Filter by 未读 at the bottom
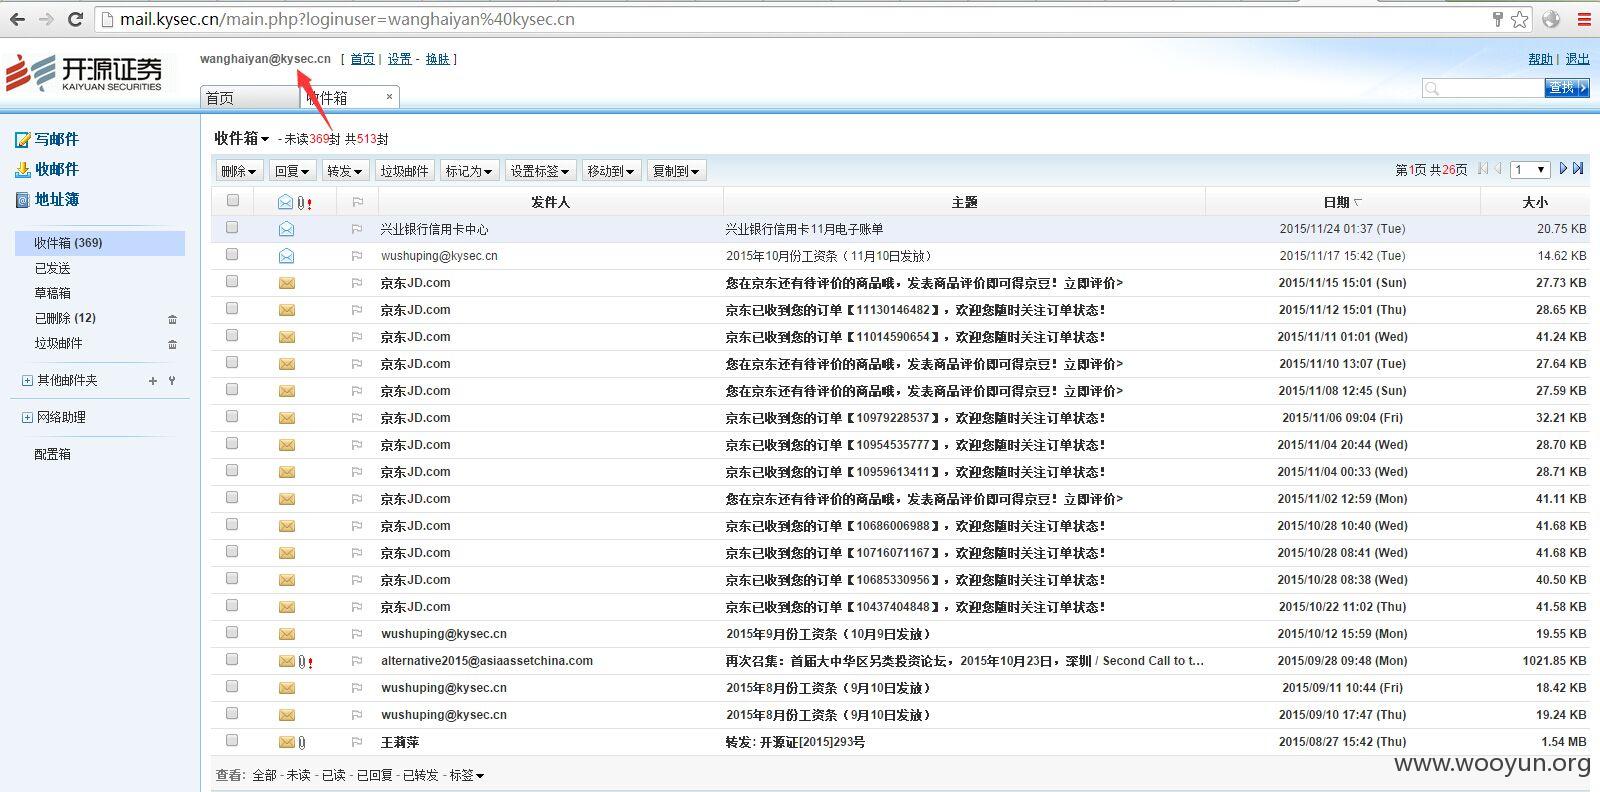The width and height of the screenshot is (1600, 792). click(298, 776)
